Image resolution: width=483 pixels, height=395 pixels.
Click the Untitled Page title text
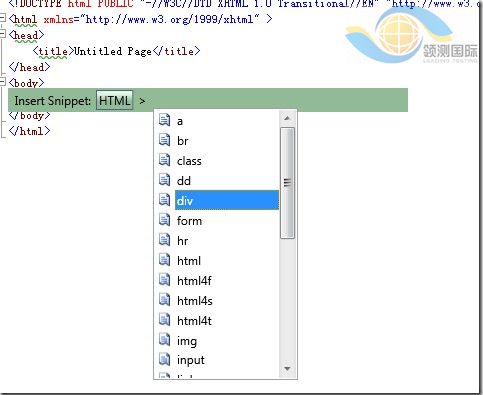(x=112, y=51)
